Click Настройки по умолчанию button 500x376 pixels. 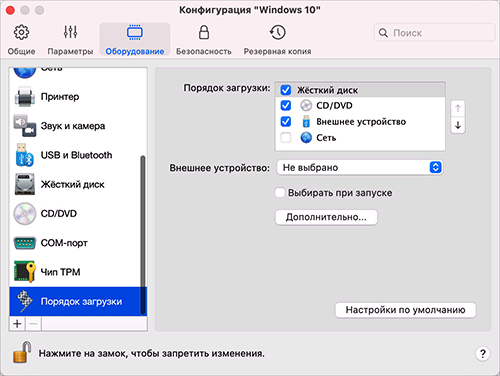(405, 310)
